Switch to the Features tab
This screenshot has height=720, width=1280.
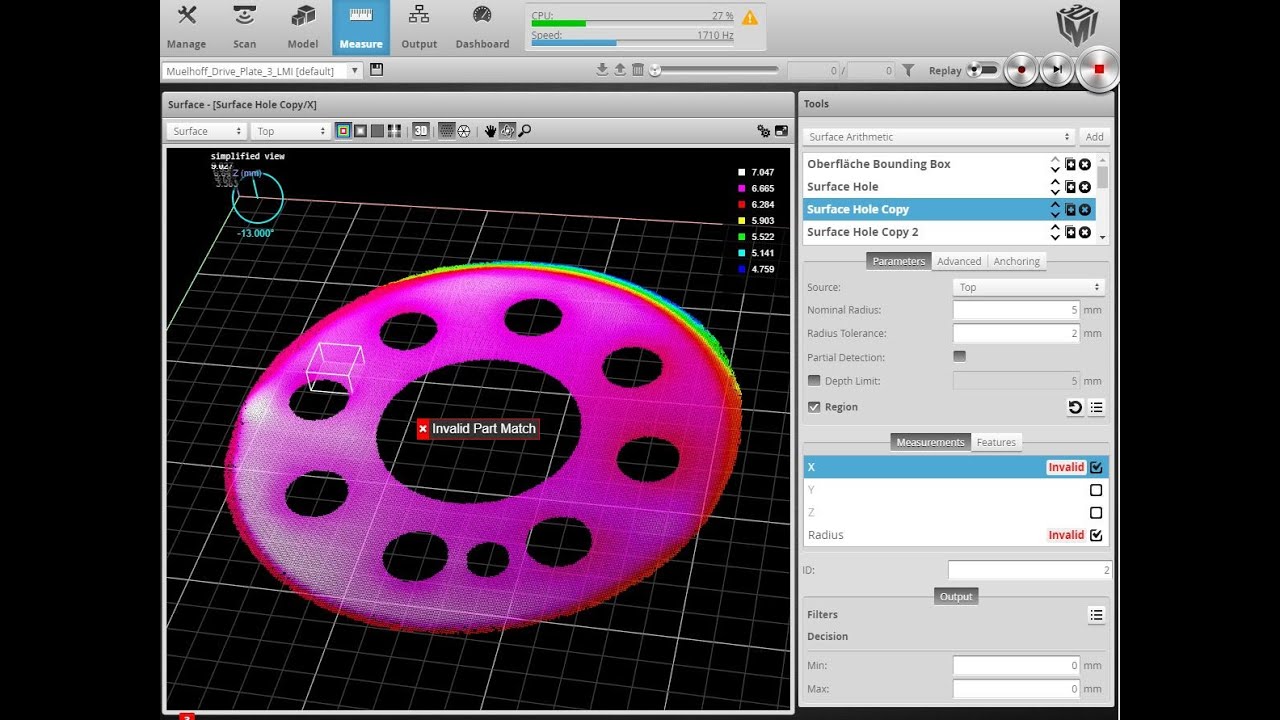996,442
